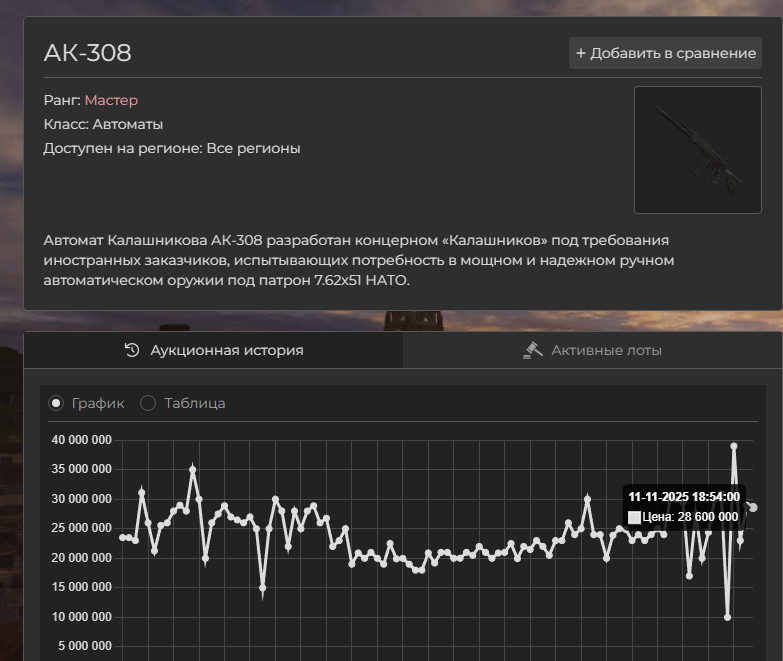Viewport: 783px width, 661px height.
Task: Open the AK-308 weapon image thumbnail
Action: tap(697, 149)
